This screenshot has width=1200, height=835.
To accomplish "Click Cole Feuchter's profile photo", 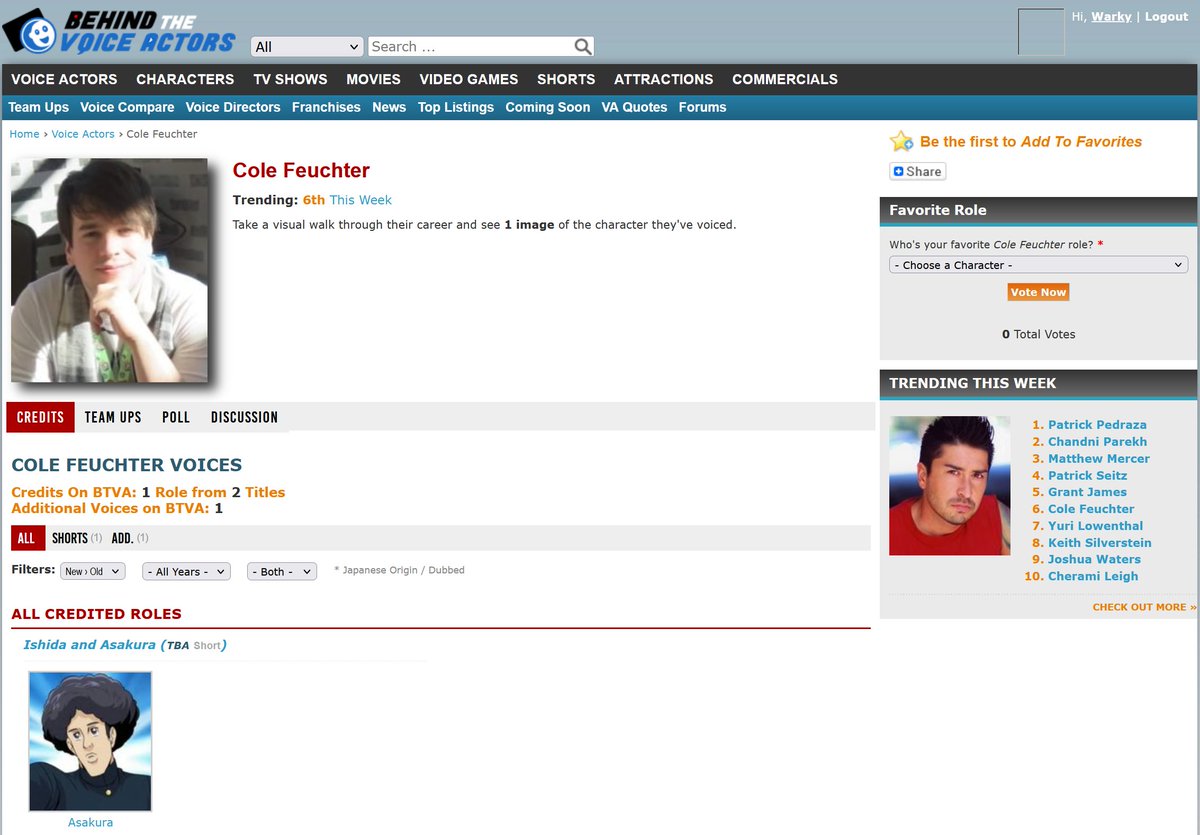I will [x=109, y=270].
